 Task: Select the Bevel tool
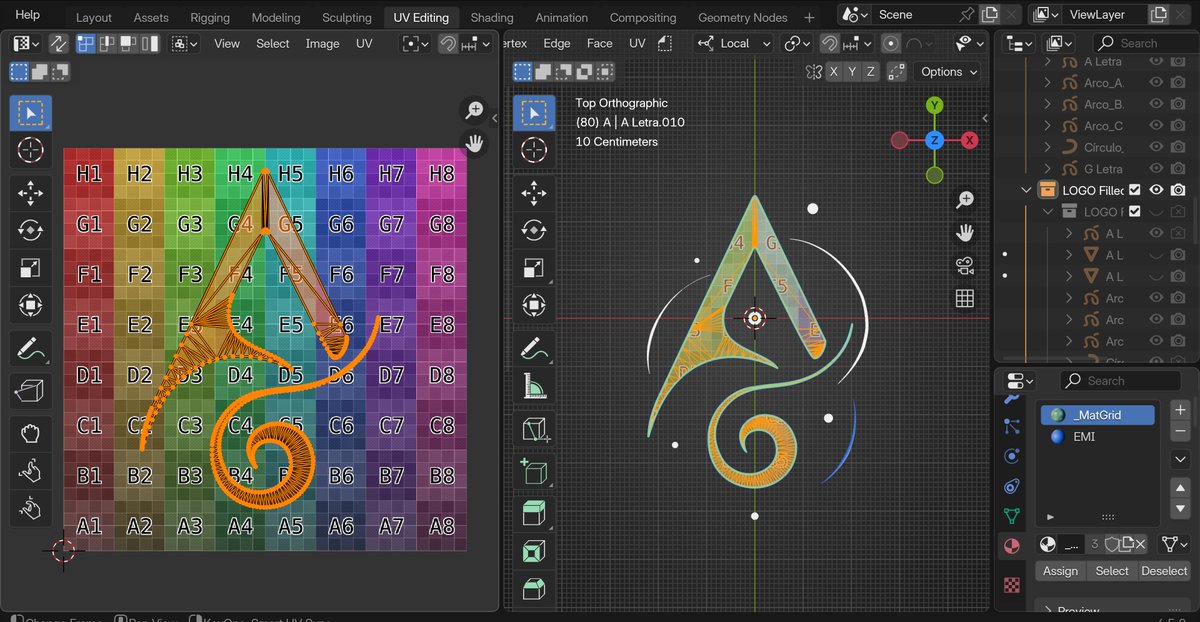pos(534,587)
